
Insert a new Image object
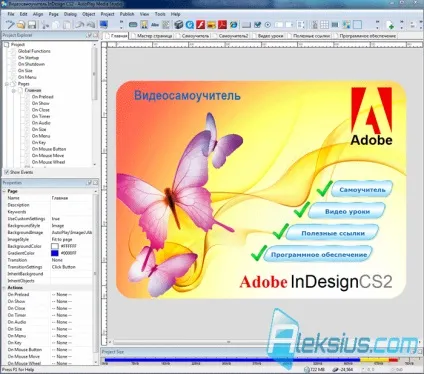144,25
